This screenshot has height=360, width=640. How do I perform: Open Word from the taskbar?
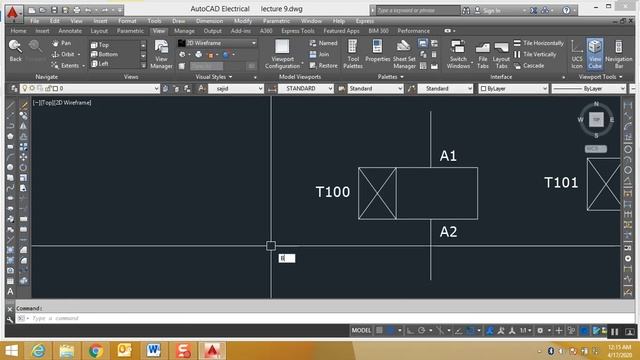153,351
